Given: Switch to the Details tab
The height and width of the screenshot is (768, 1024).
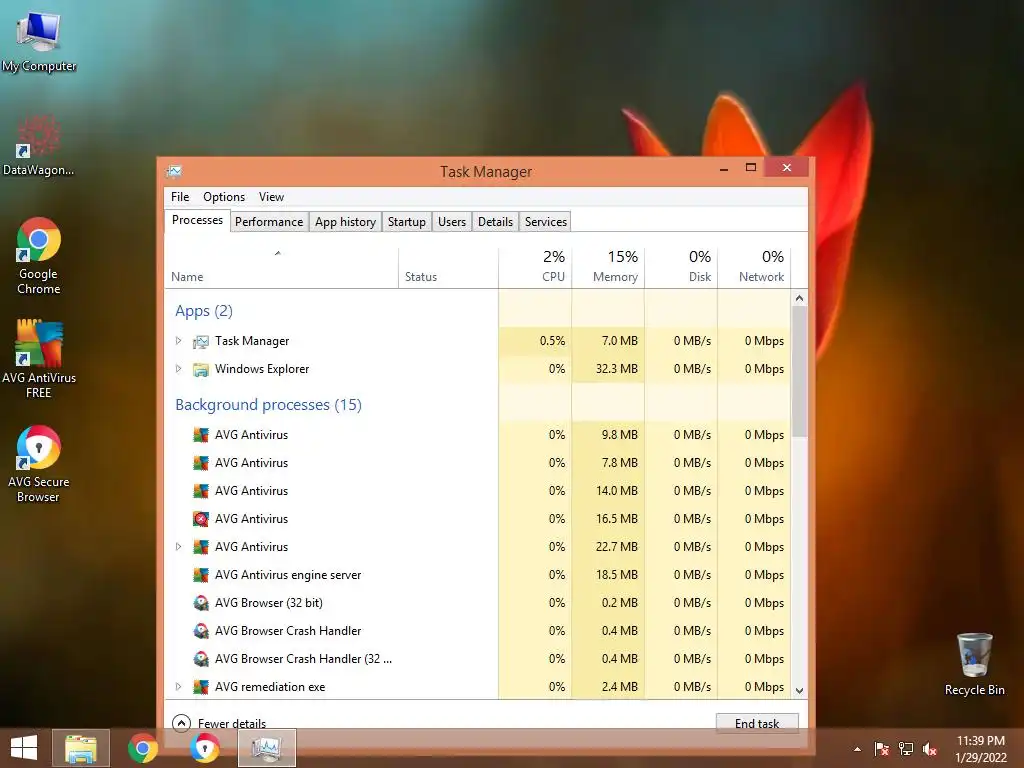Looking at the screenshot, I should (495, 222).
